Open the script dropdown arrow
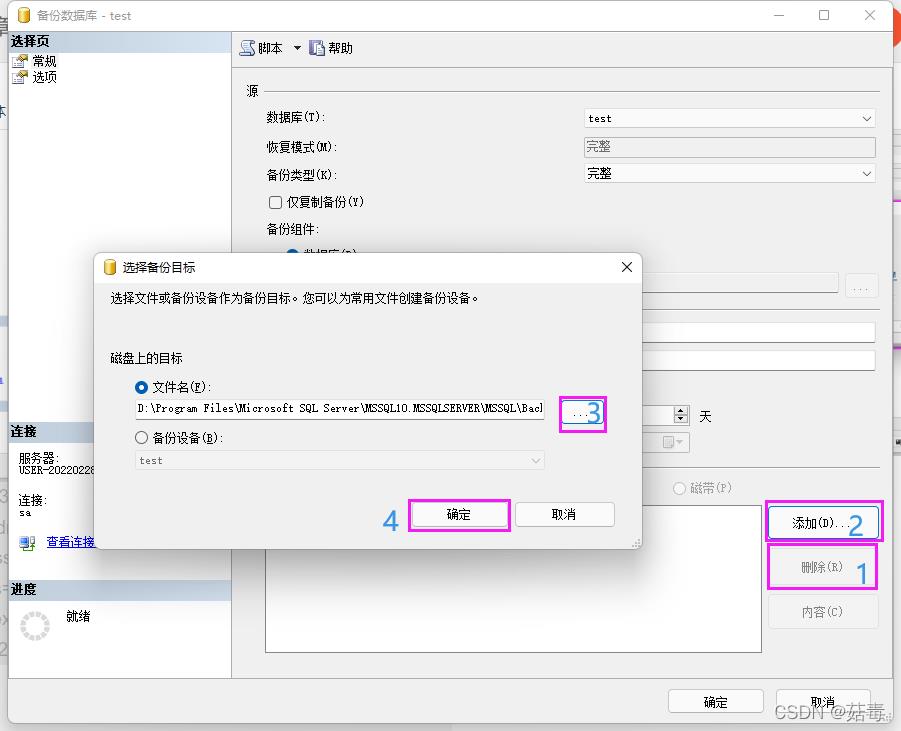901x731 pixels. [x=297, y=48]
